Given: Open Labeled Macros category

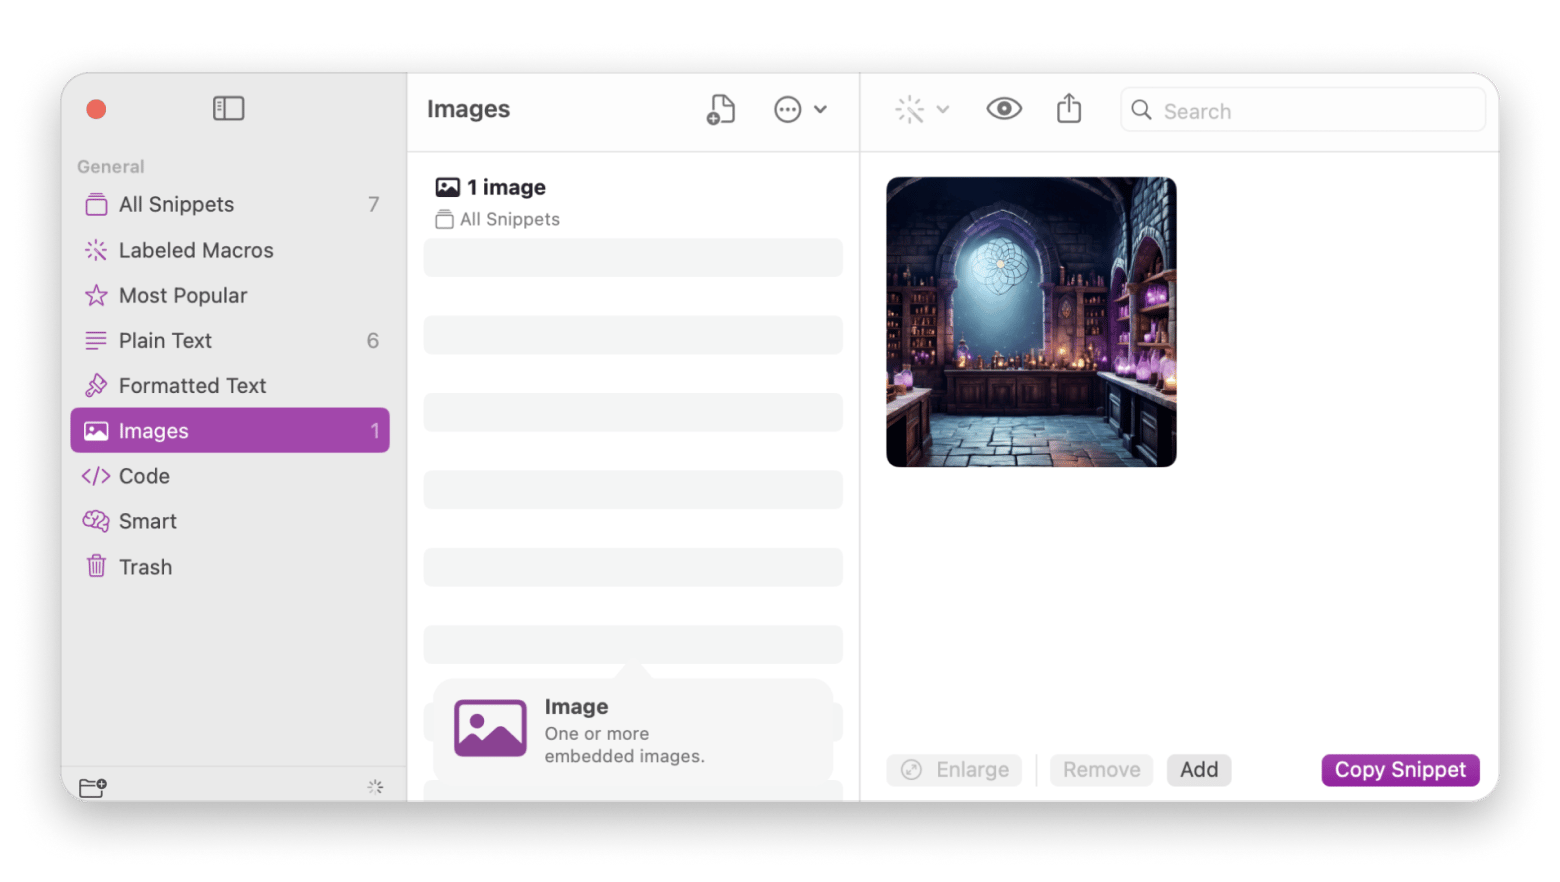Looking at the screenshot, I should pos(195,250).
